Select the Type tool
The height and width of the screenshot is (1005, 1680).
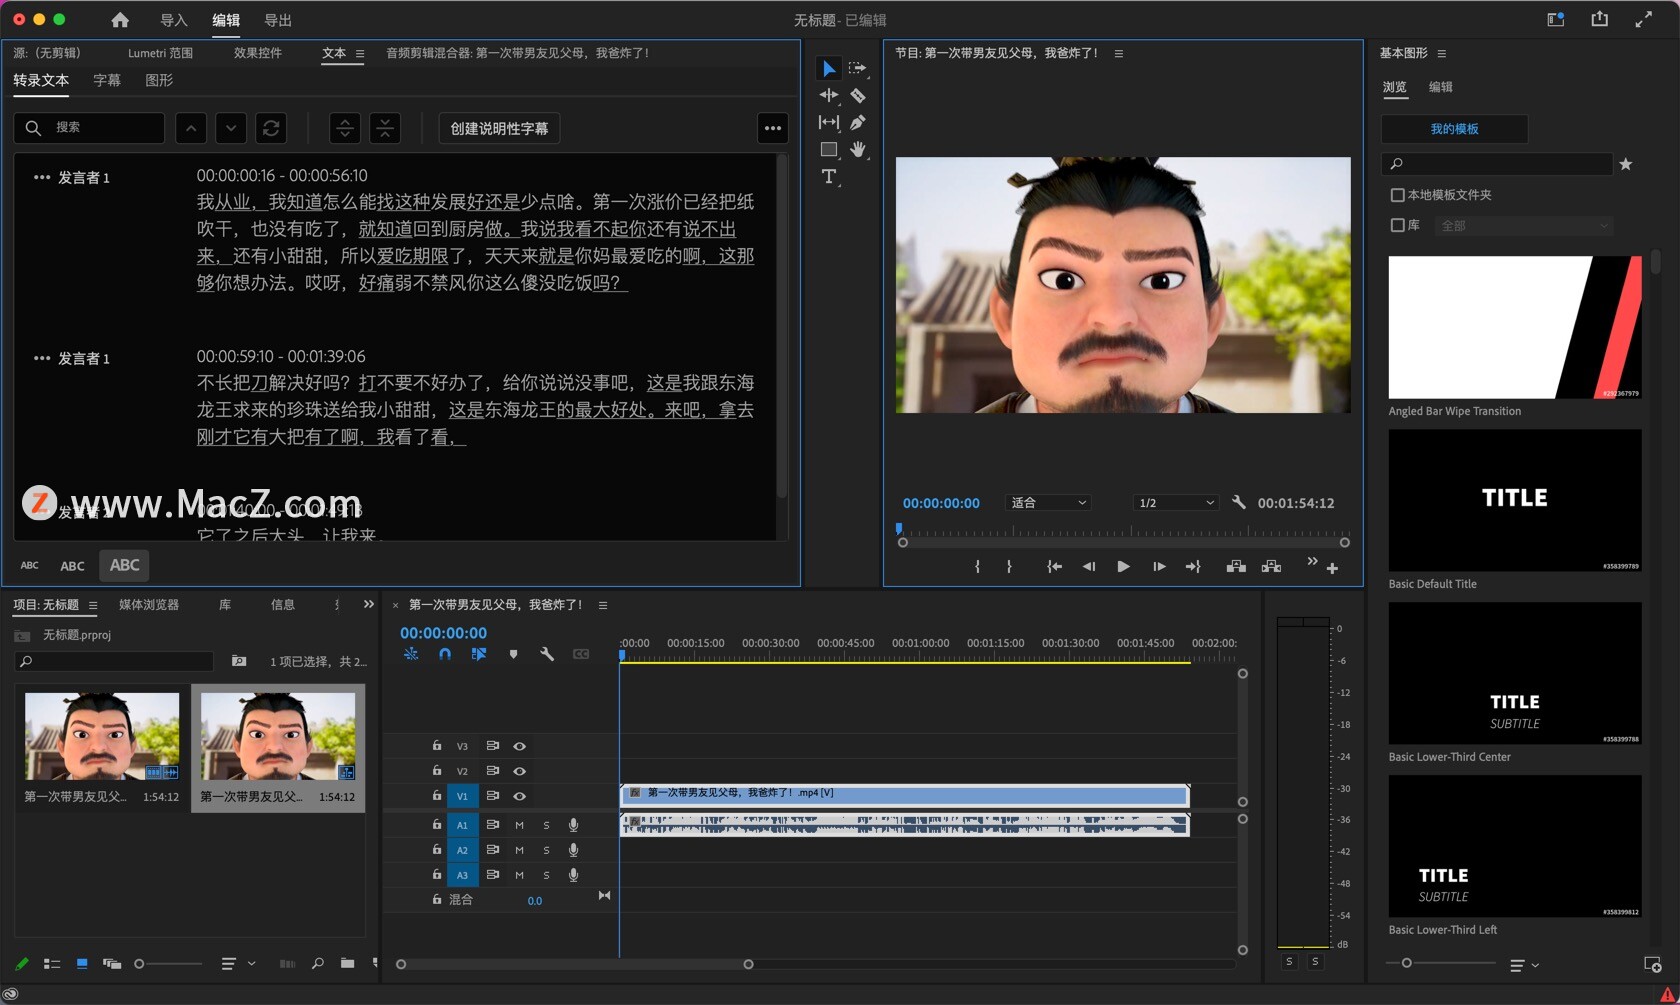(828, 177)
